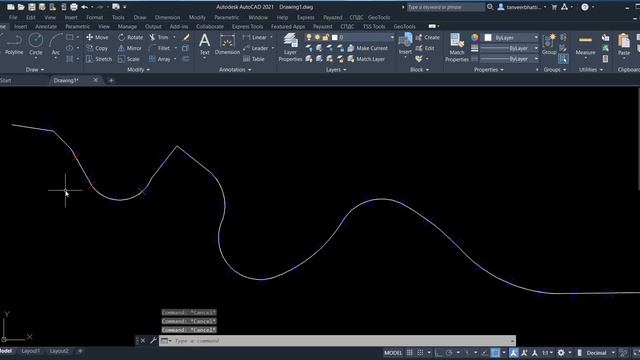Click the Copy tool in Modify panel
Screen dimensions: 640x360
(97, 48)
